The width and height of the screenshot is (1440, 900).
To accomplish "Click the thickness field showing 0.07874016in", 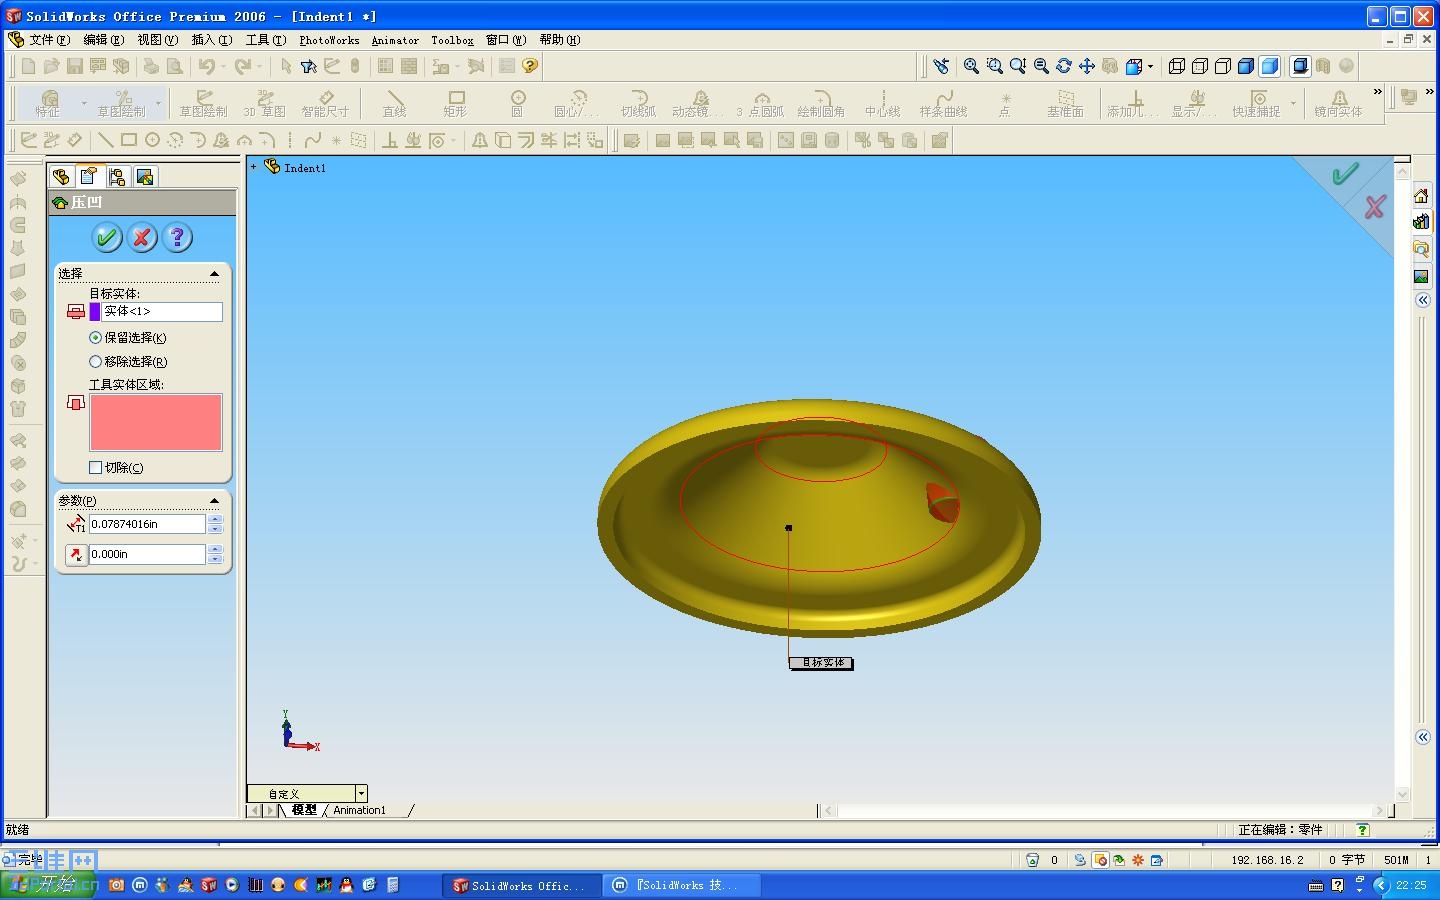I will (147, 524).
